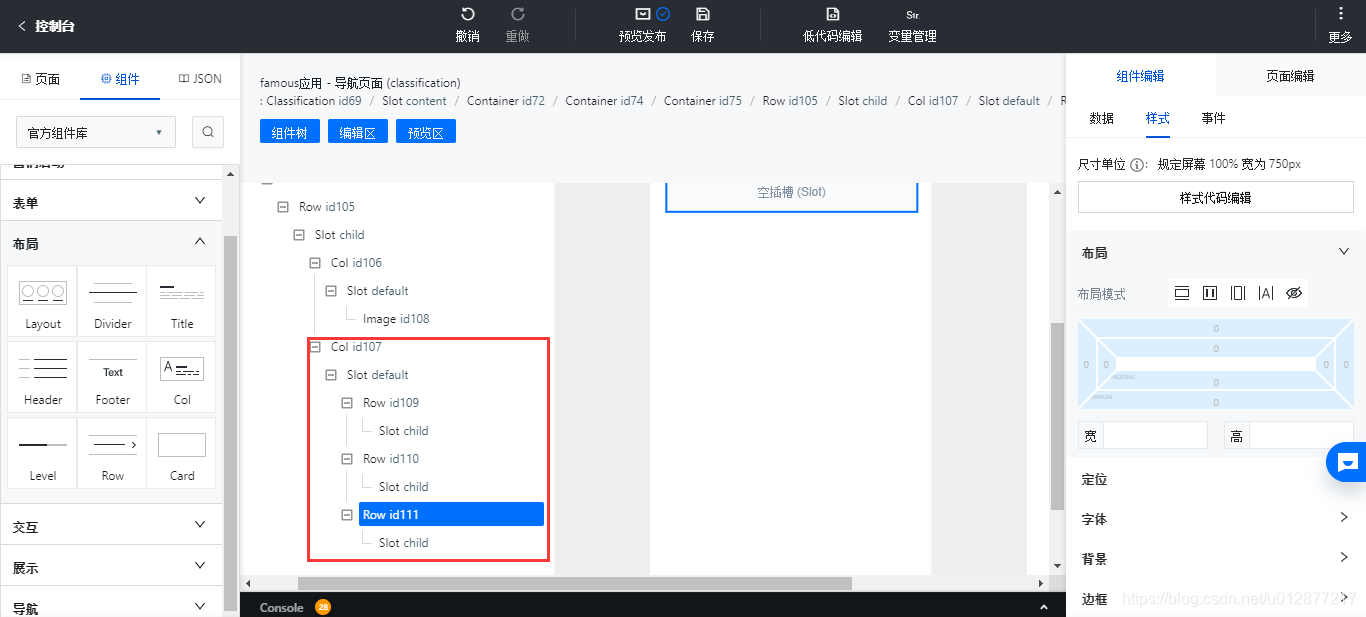Click the component library search icon
Viewport: 1366px width, 617px height.
(x=208, y=132)
